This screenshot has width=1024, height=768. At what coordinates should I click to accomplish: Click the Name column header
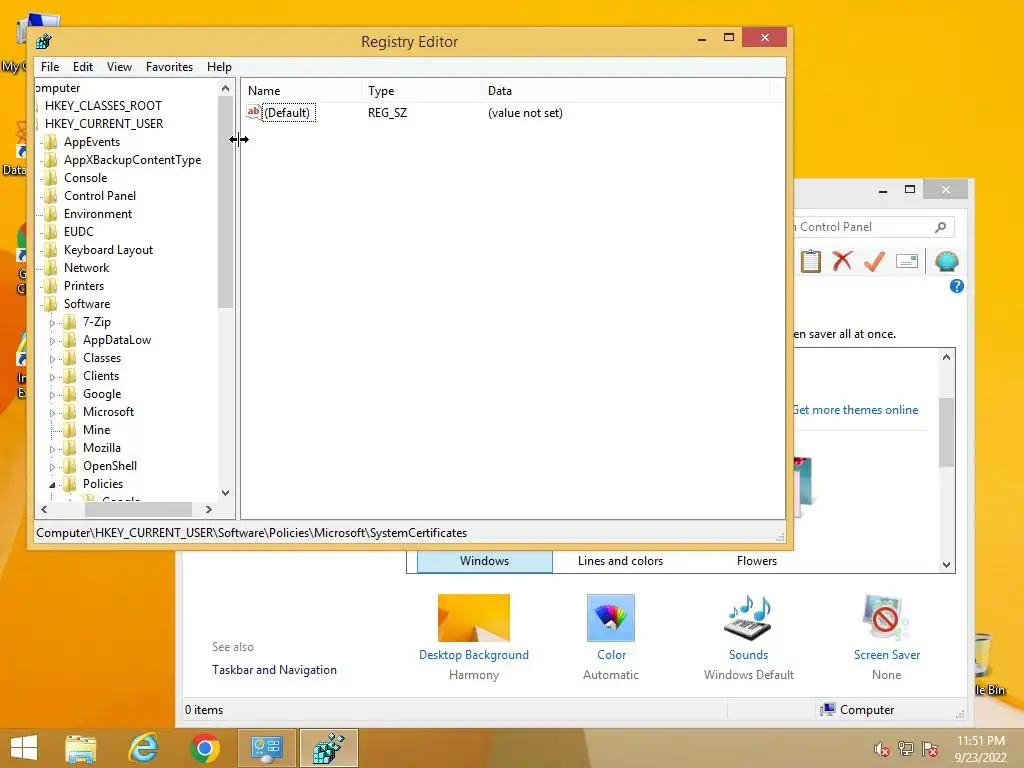301,91
